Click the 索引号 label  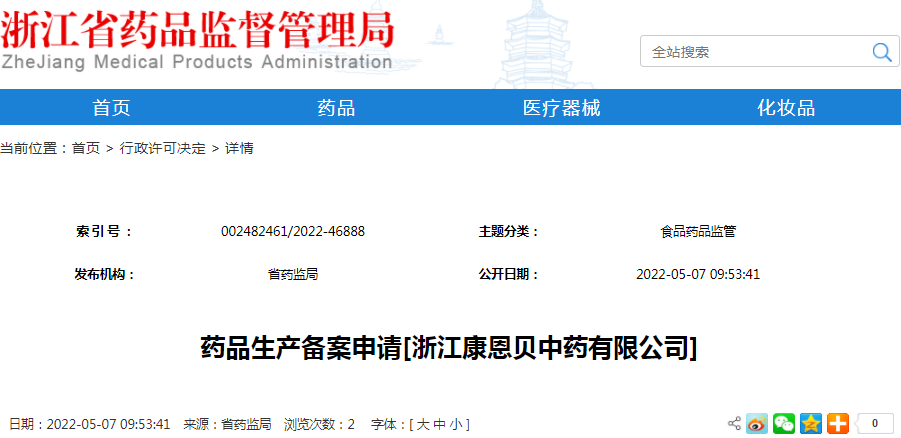[x=104, y=232]
